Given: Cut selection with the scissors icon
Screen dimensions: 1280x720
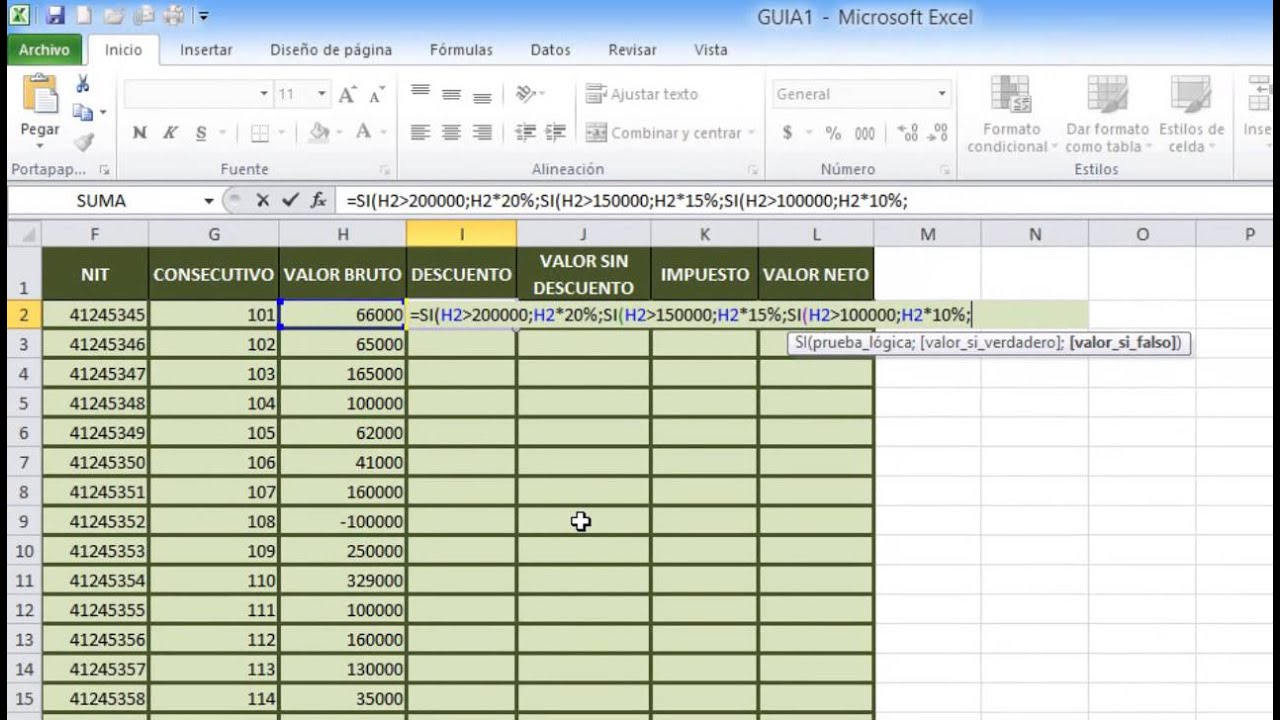Looking at the screenshot, I should pyautogui.click(x=83, y=84).
